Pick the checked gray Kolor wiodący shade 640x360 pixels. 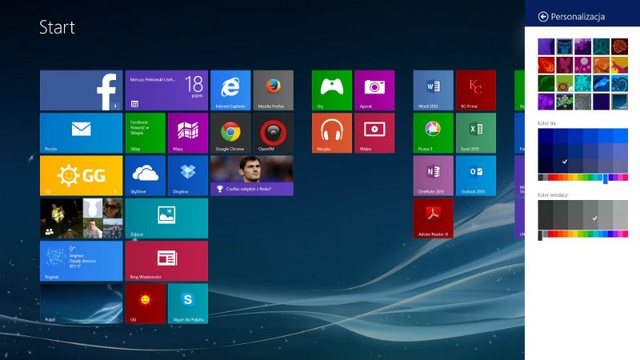[x=590, y=215]
